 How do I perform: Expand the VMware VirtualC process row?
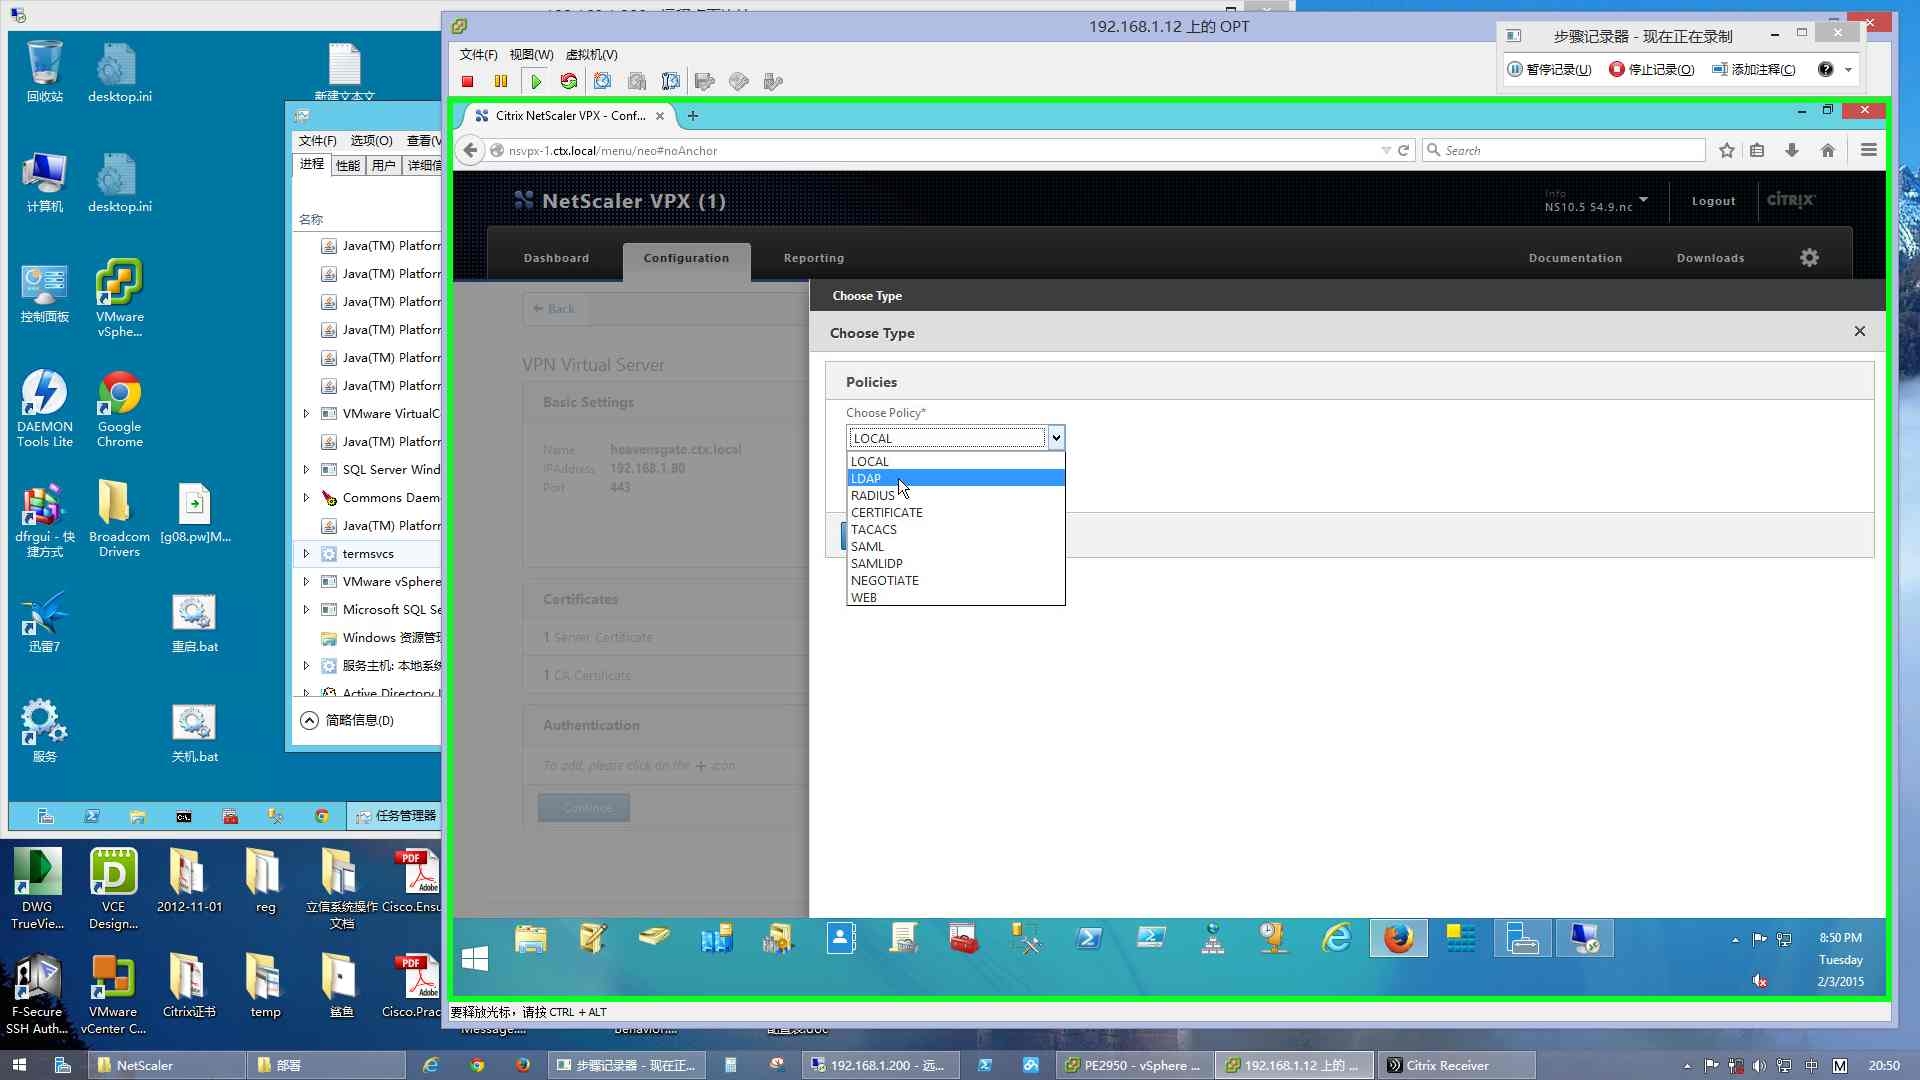point(306,414)
